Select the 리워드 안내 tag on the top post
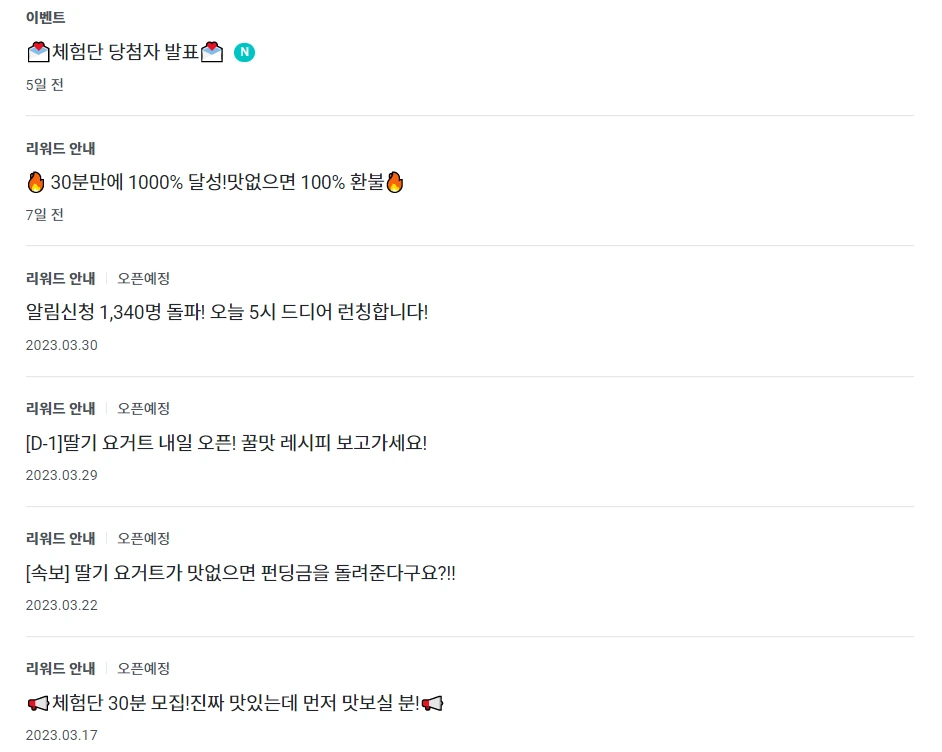 point(59,148)
